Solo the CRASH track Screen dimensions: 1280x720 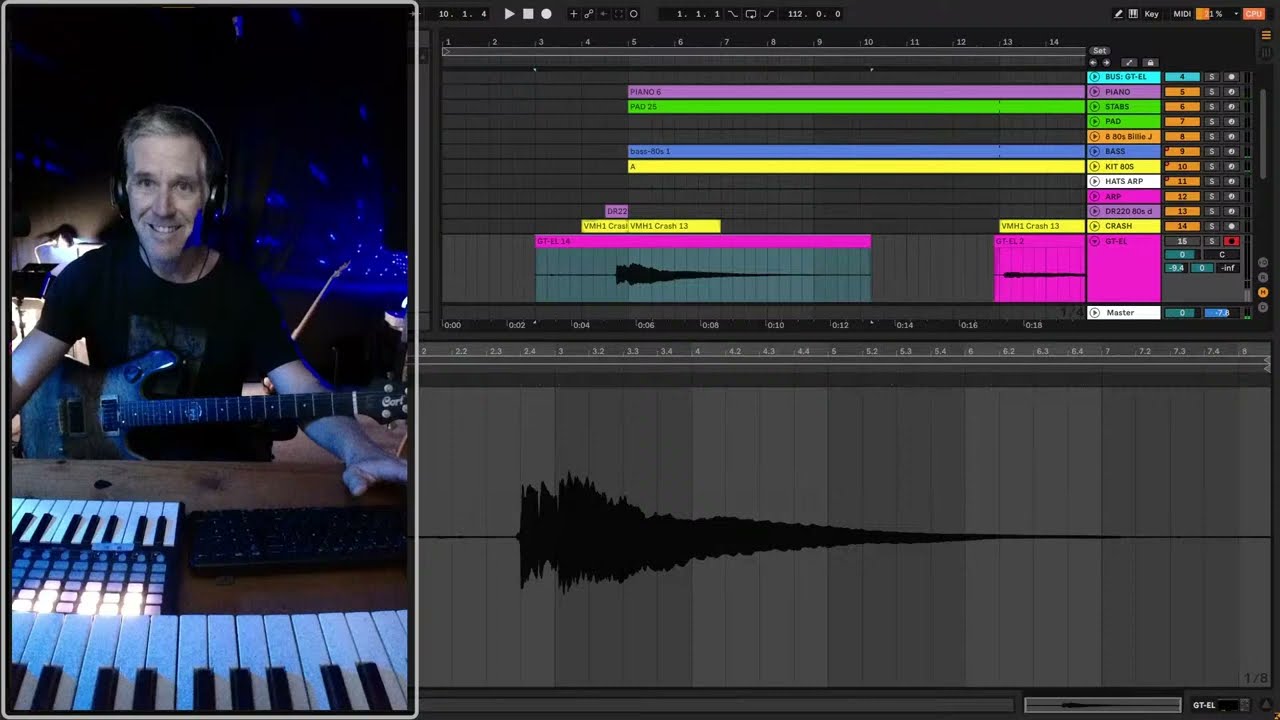tap(1212, 227)
